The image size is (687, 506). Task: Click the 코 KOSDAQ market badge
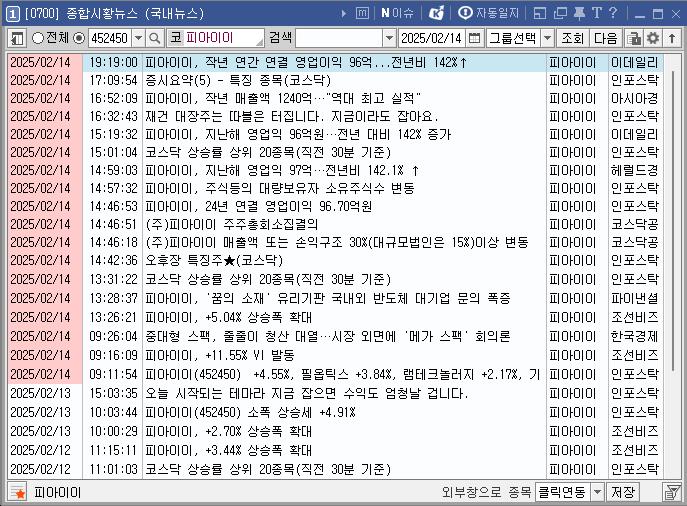(176, 38)
